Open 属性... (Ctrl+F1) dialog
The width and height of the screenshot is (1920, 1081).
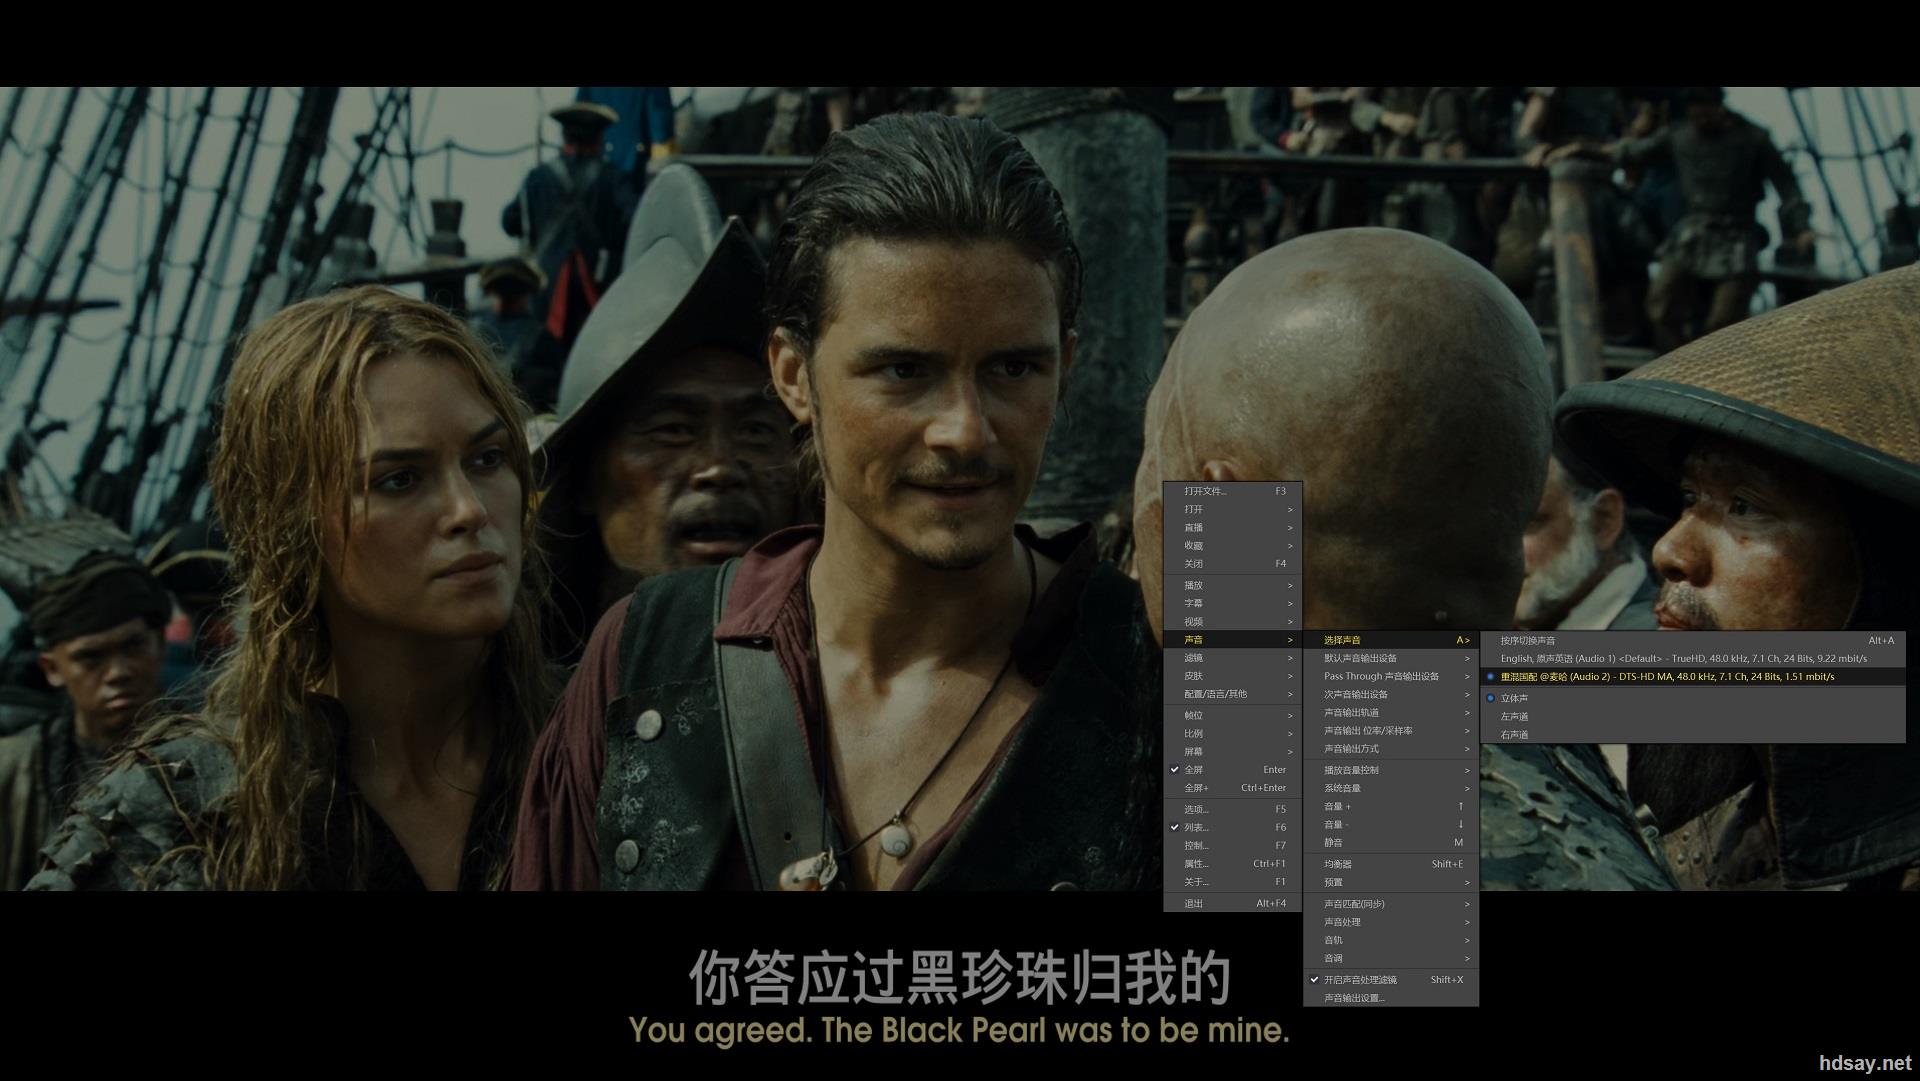[x=1233, y=863]
